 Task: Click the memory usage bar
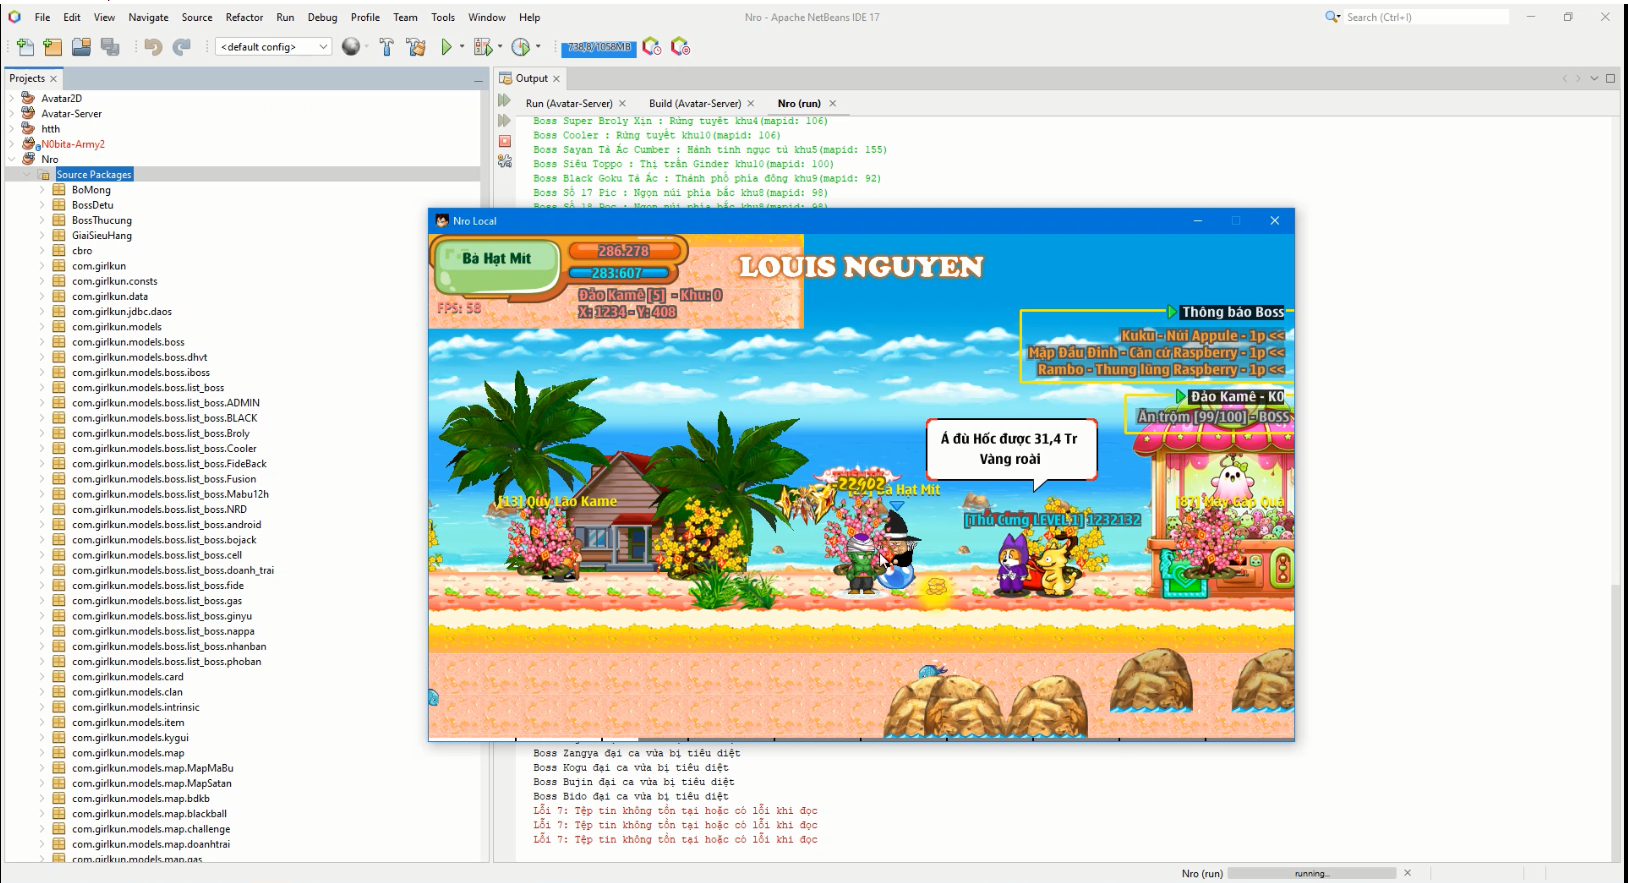click(600, 47)
